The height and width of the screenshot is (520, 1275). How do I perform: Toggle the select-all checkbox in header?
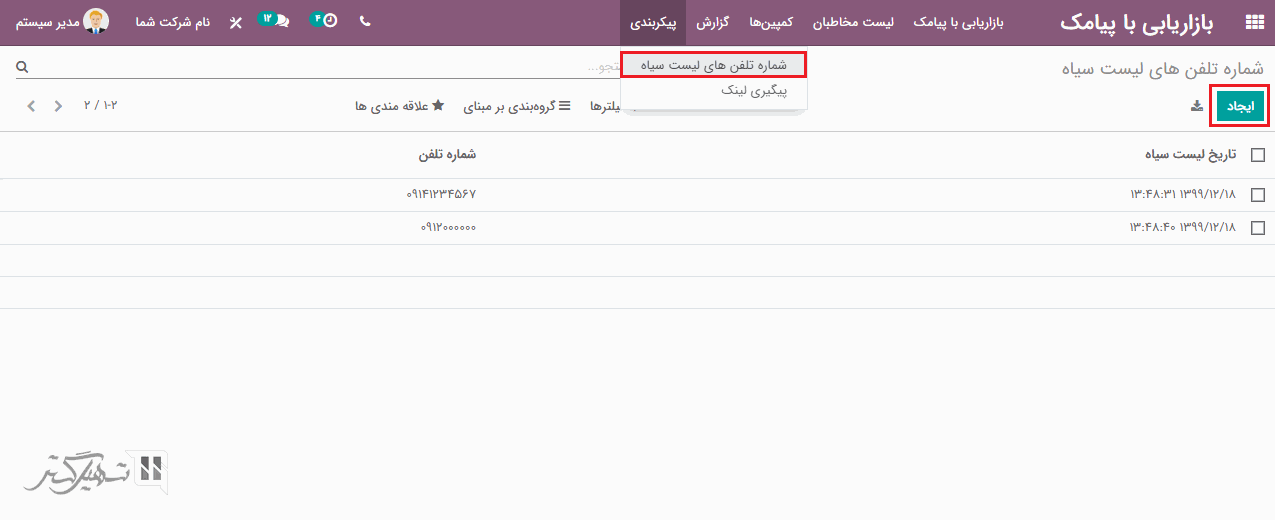(1258, 155)
